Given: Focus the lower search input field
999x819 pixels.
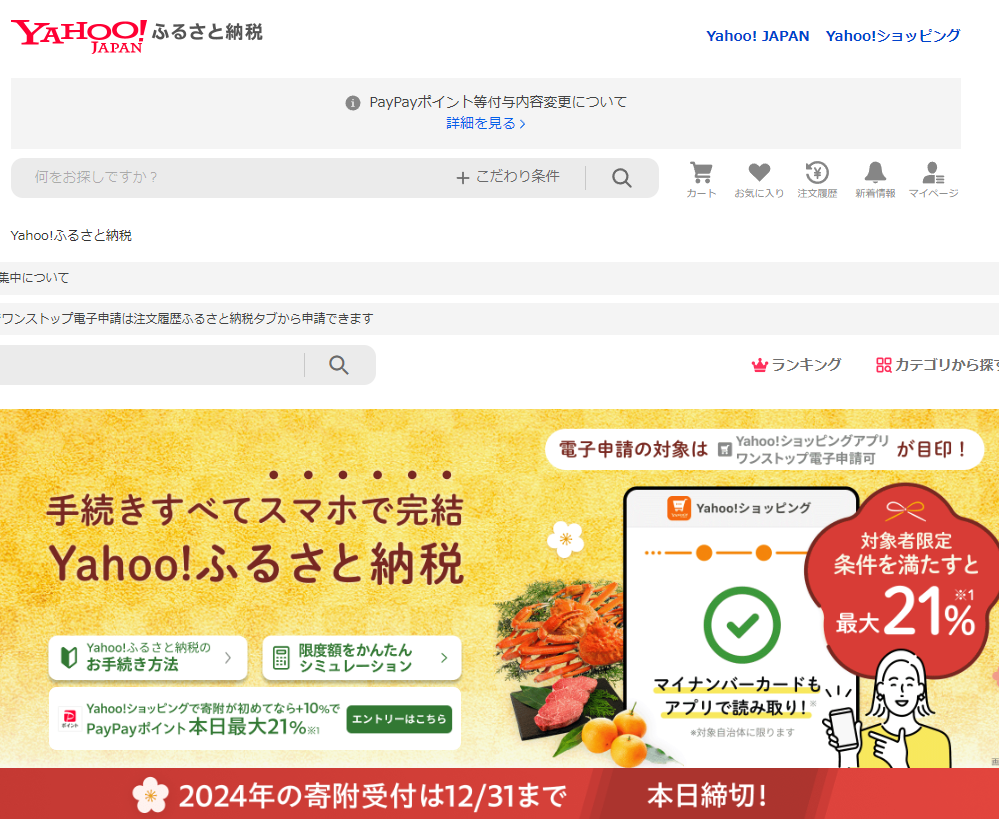Looking at the screenshot, I should (x=150, y=365).
